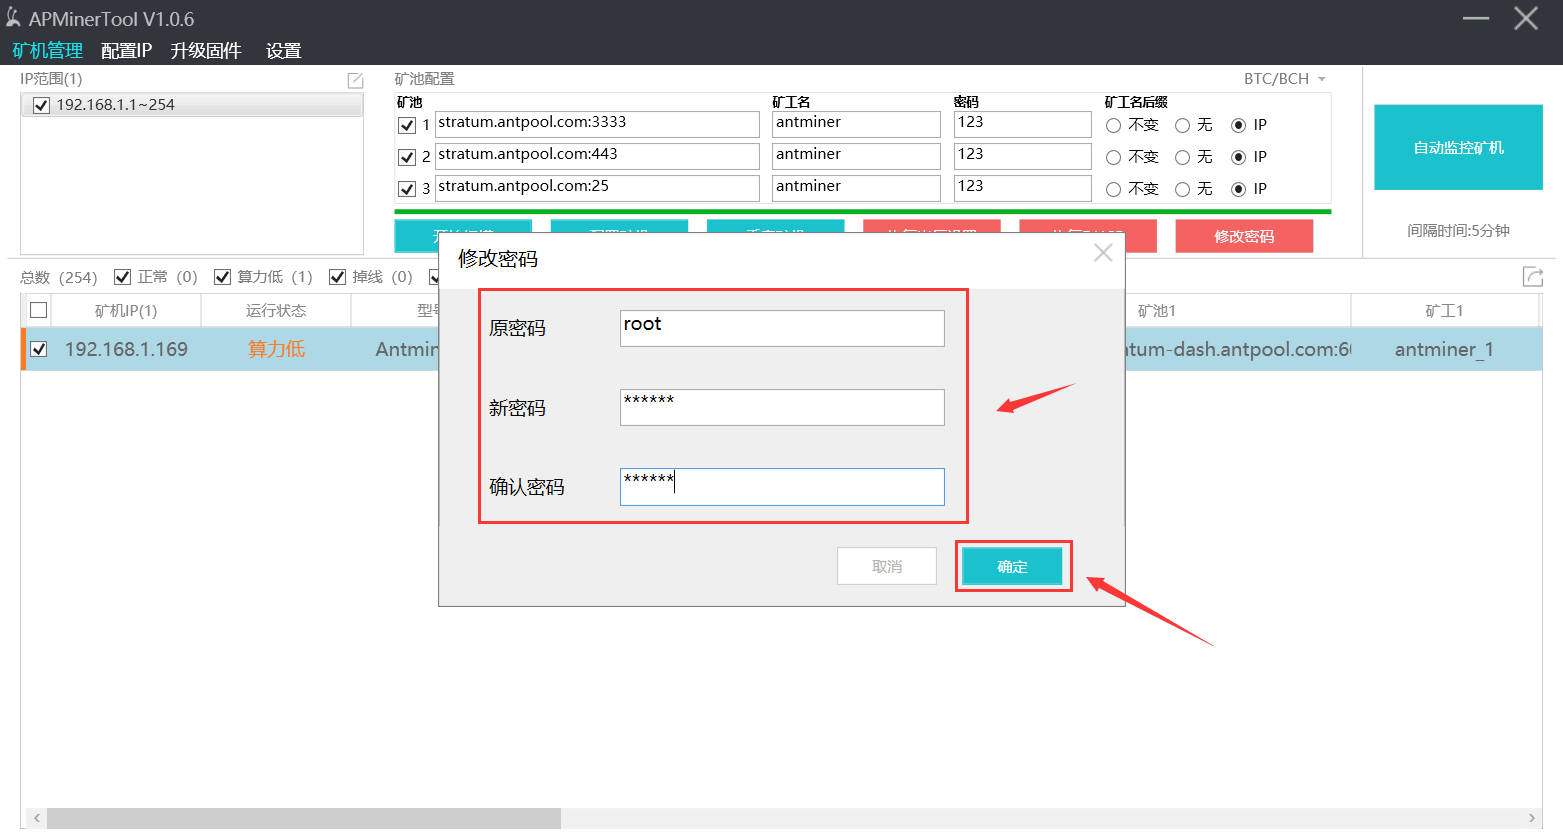Confirm password change with teal button
Image resolution: width=1563 pixels, height=838 pixels.
(1012, 566)
